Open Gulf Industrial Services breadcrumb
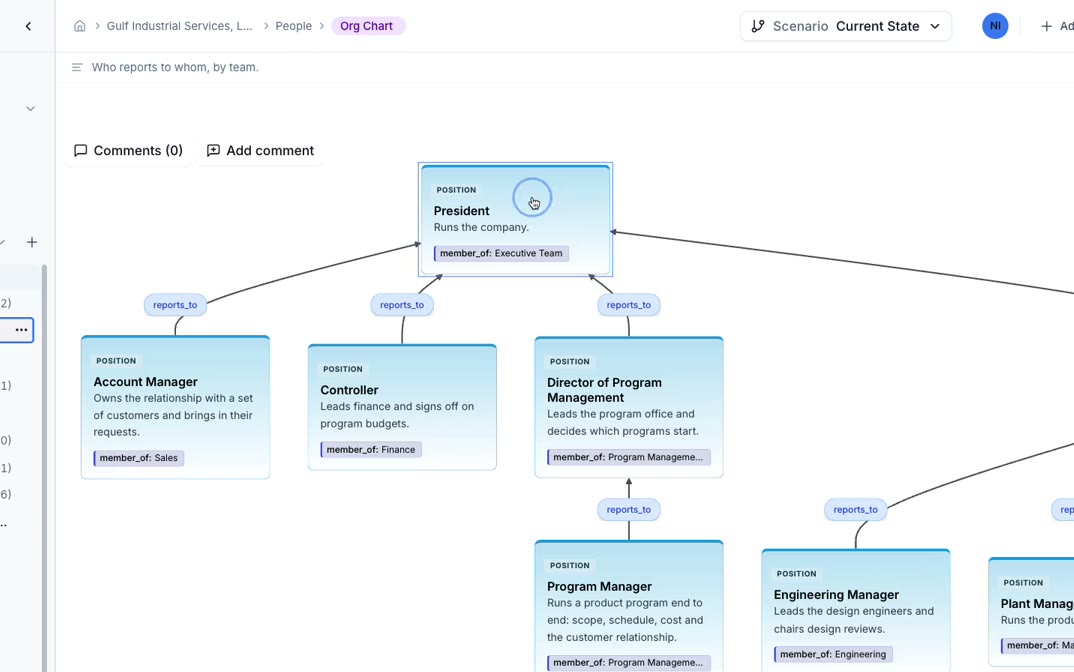Screen dimensions: 1074x672 (179, 26)
